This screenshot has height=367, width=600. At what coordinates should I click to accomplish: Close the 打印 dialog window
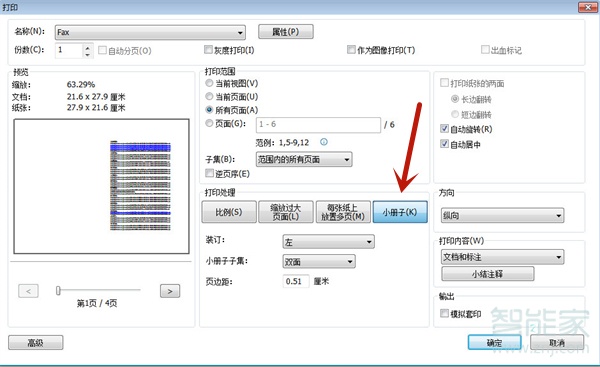click(587, 7)
